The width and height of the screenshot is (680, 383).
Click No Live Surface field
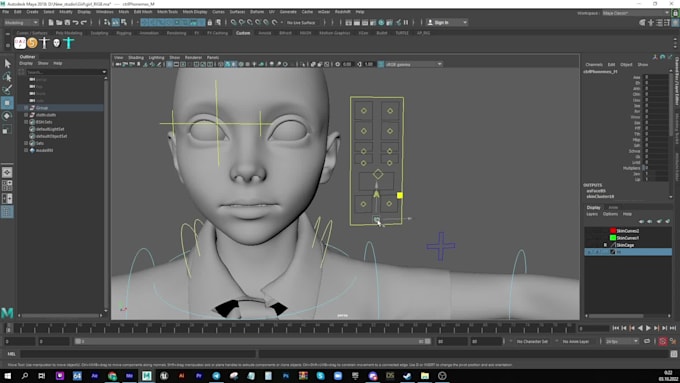tap(301, 22)
